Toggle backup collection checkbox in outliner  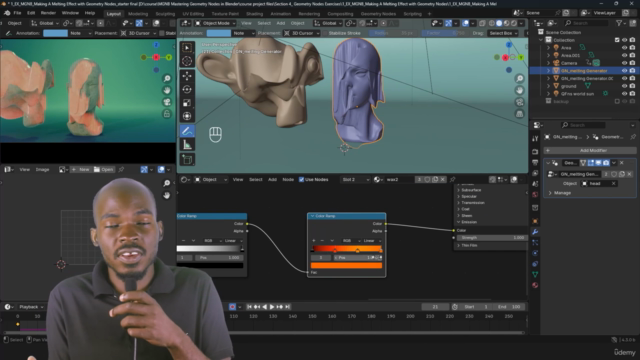pyautogui.click(x=617, y=101)
